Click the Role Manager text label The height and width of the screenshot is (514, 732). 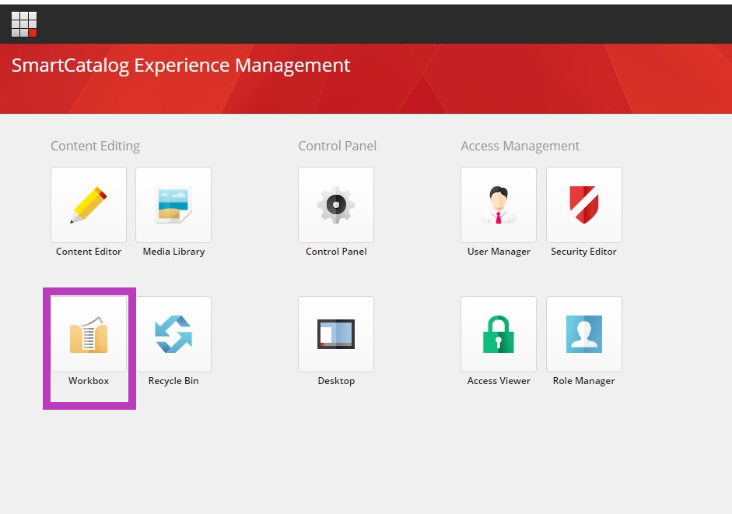tap(584, 380)
